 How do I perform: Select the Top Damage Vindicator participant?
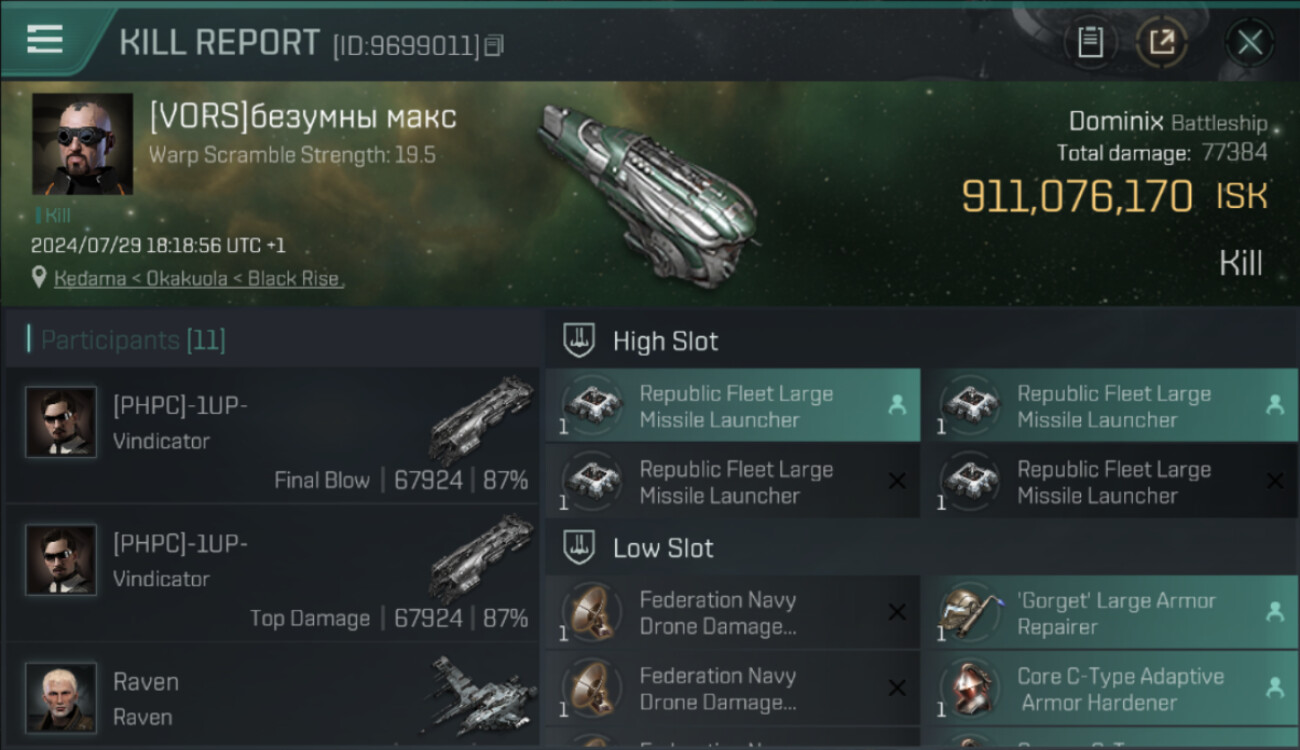click(272, 573)
